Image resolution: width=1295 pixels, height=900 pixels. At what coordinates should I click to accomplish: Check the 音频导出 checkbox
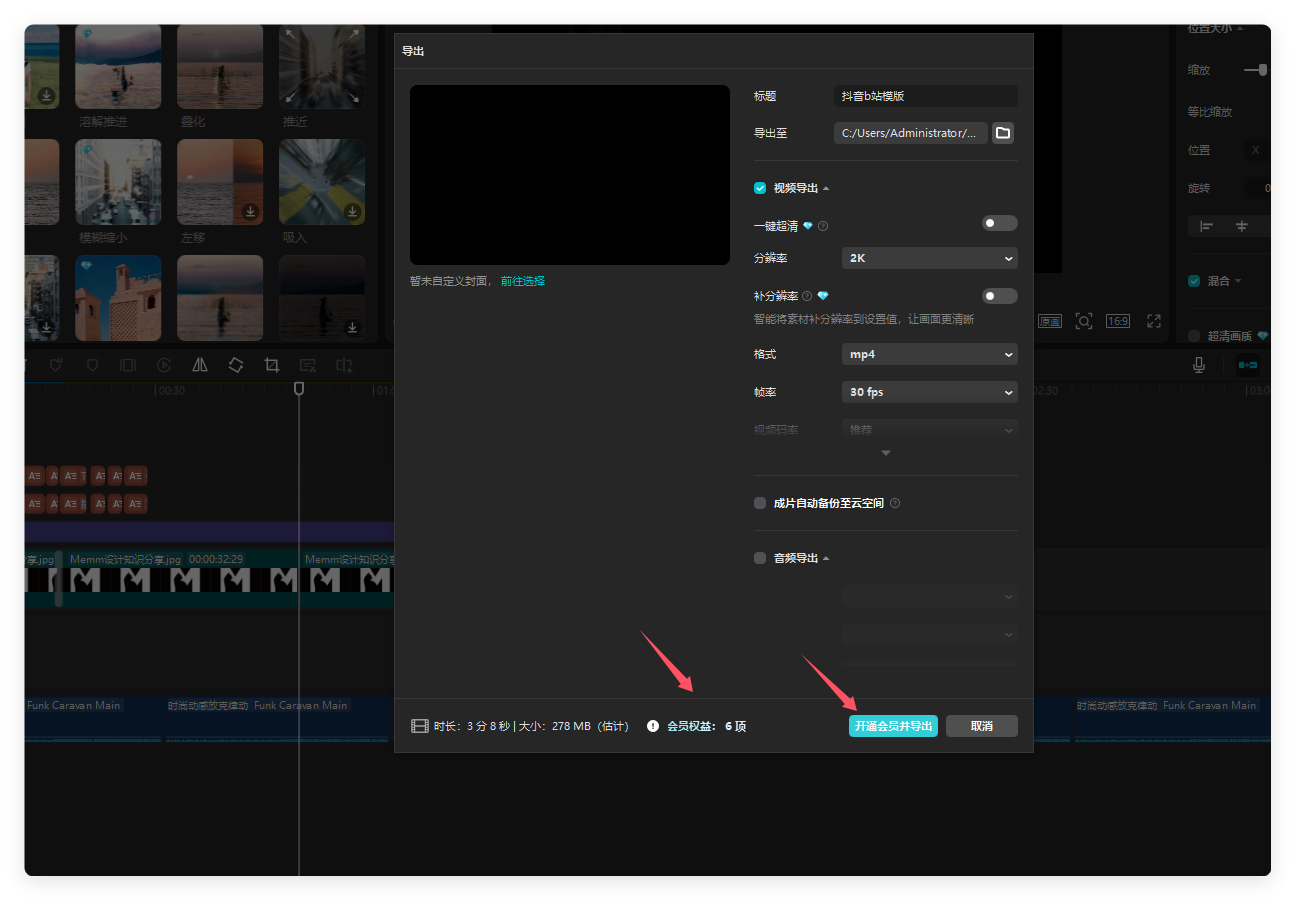click(760, 558)
